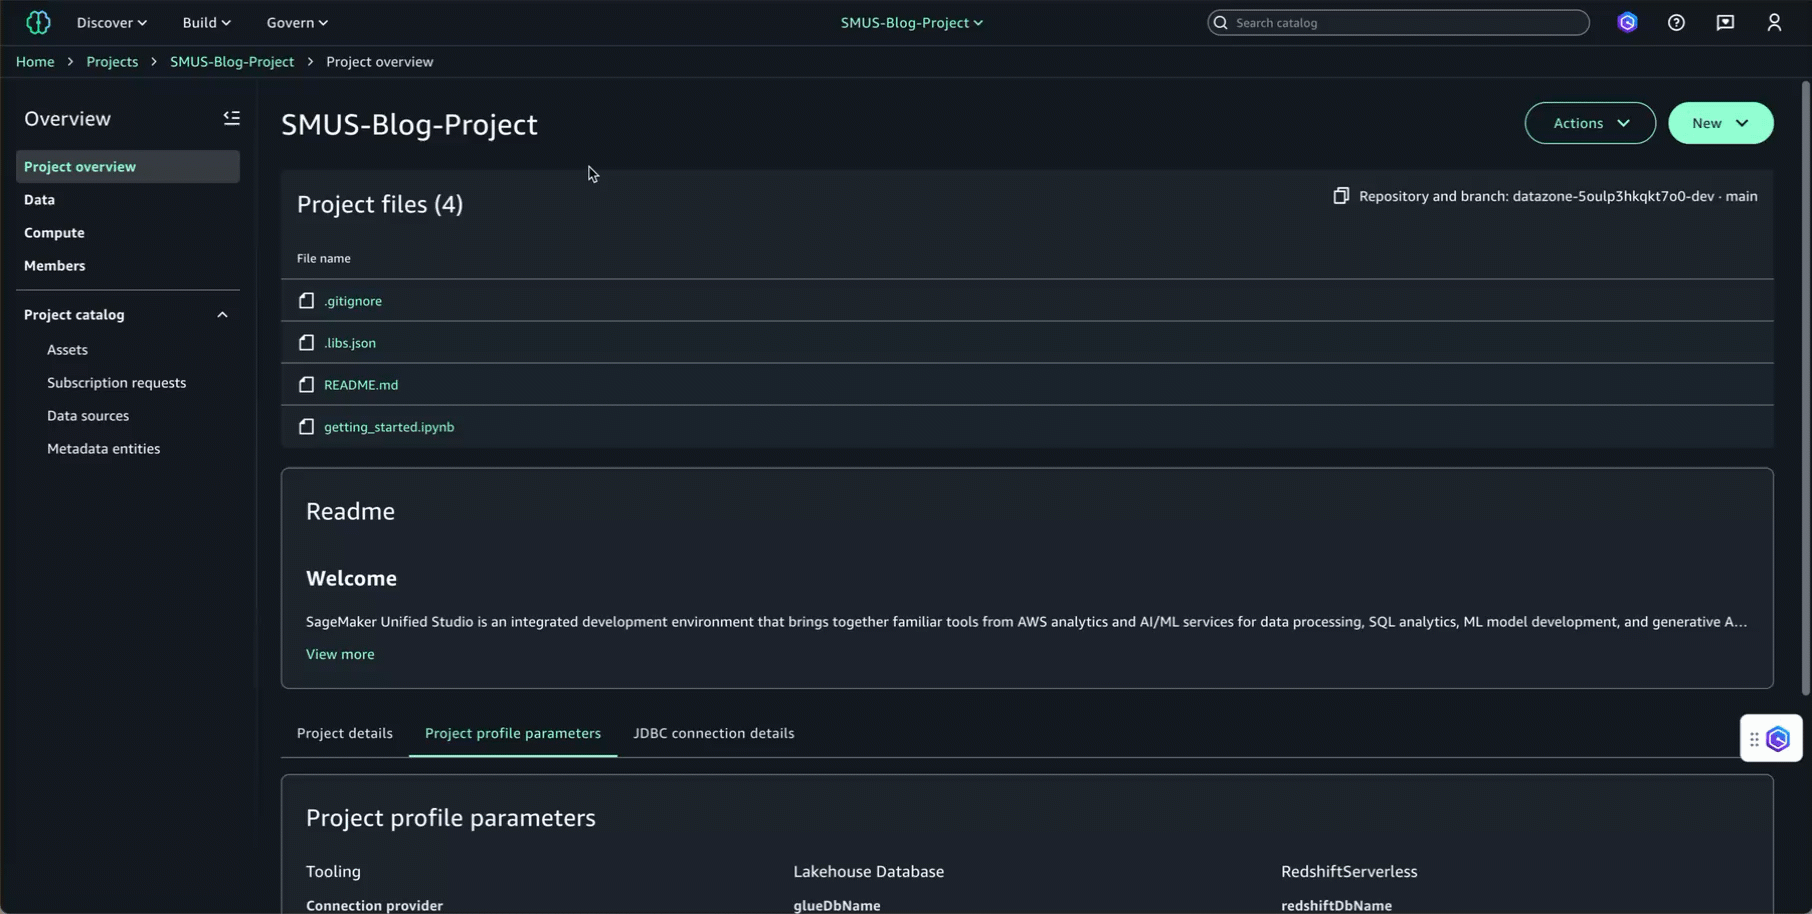Open the Build dropdown menu

point(206,22)
